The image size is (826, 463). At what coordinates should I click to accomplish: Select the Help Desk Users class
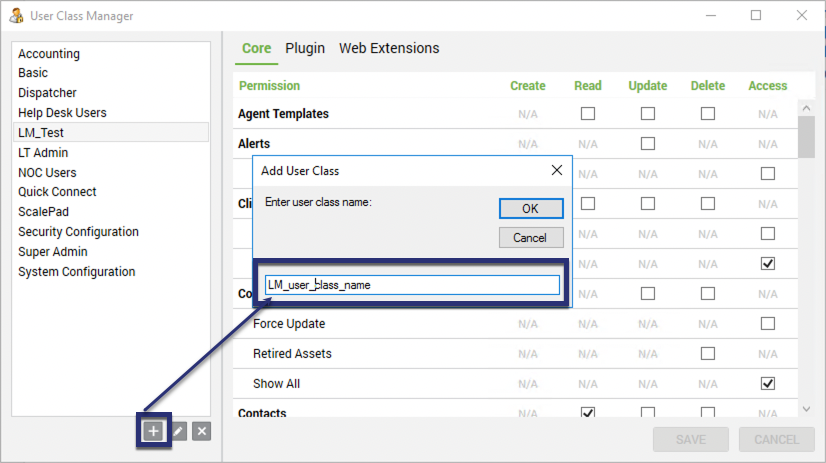[62, 113]
